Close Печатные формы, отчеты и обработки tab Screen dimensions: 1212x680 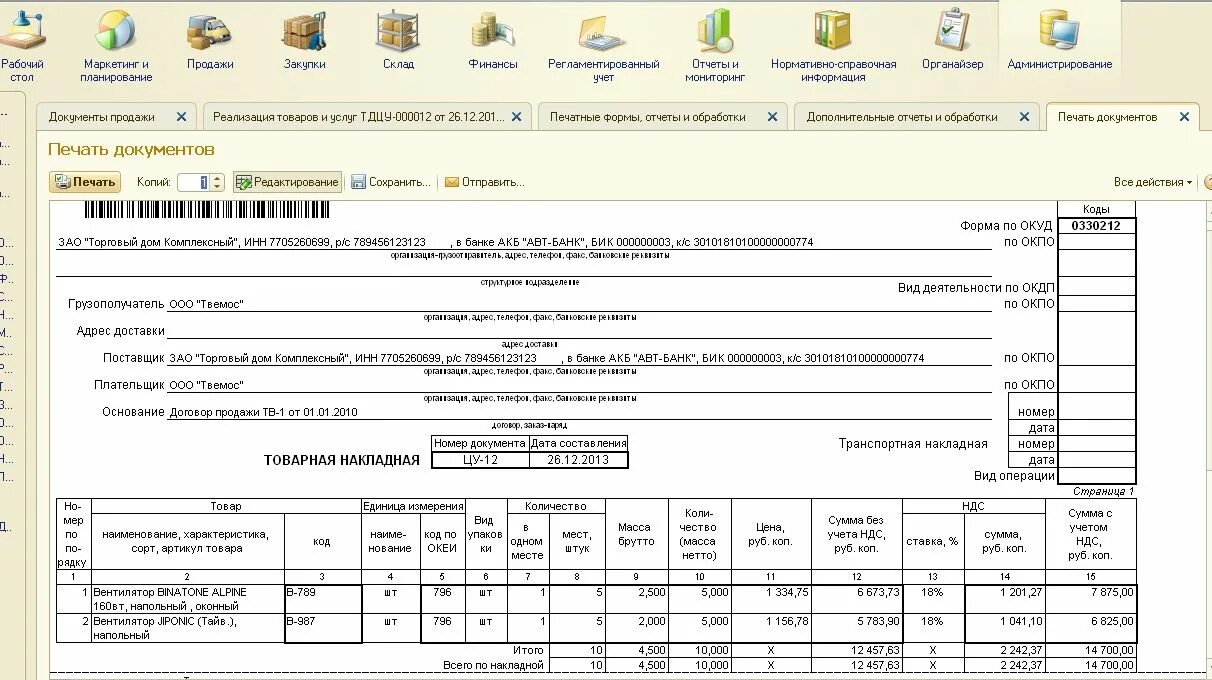click(773, 117)
